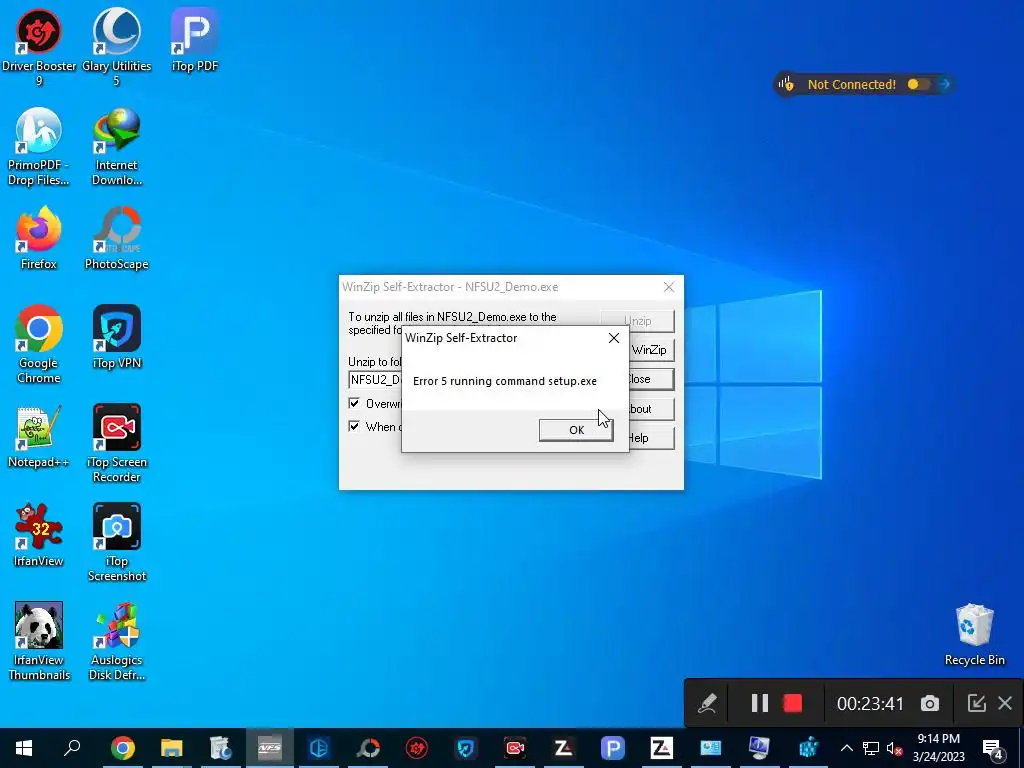
Task: Close the recording toolbar
Action: tap(1005, 703)
